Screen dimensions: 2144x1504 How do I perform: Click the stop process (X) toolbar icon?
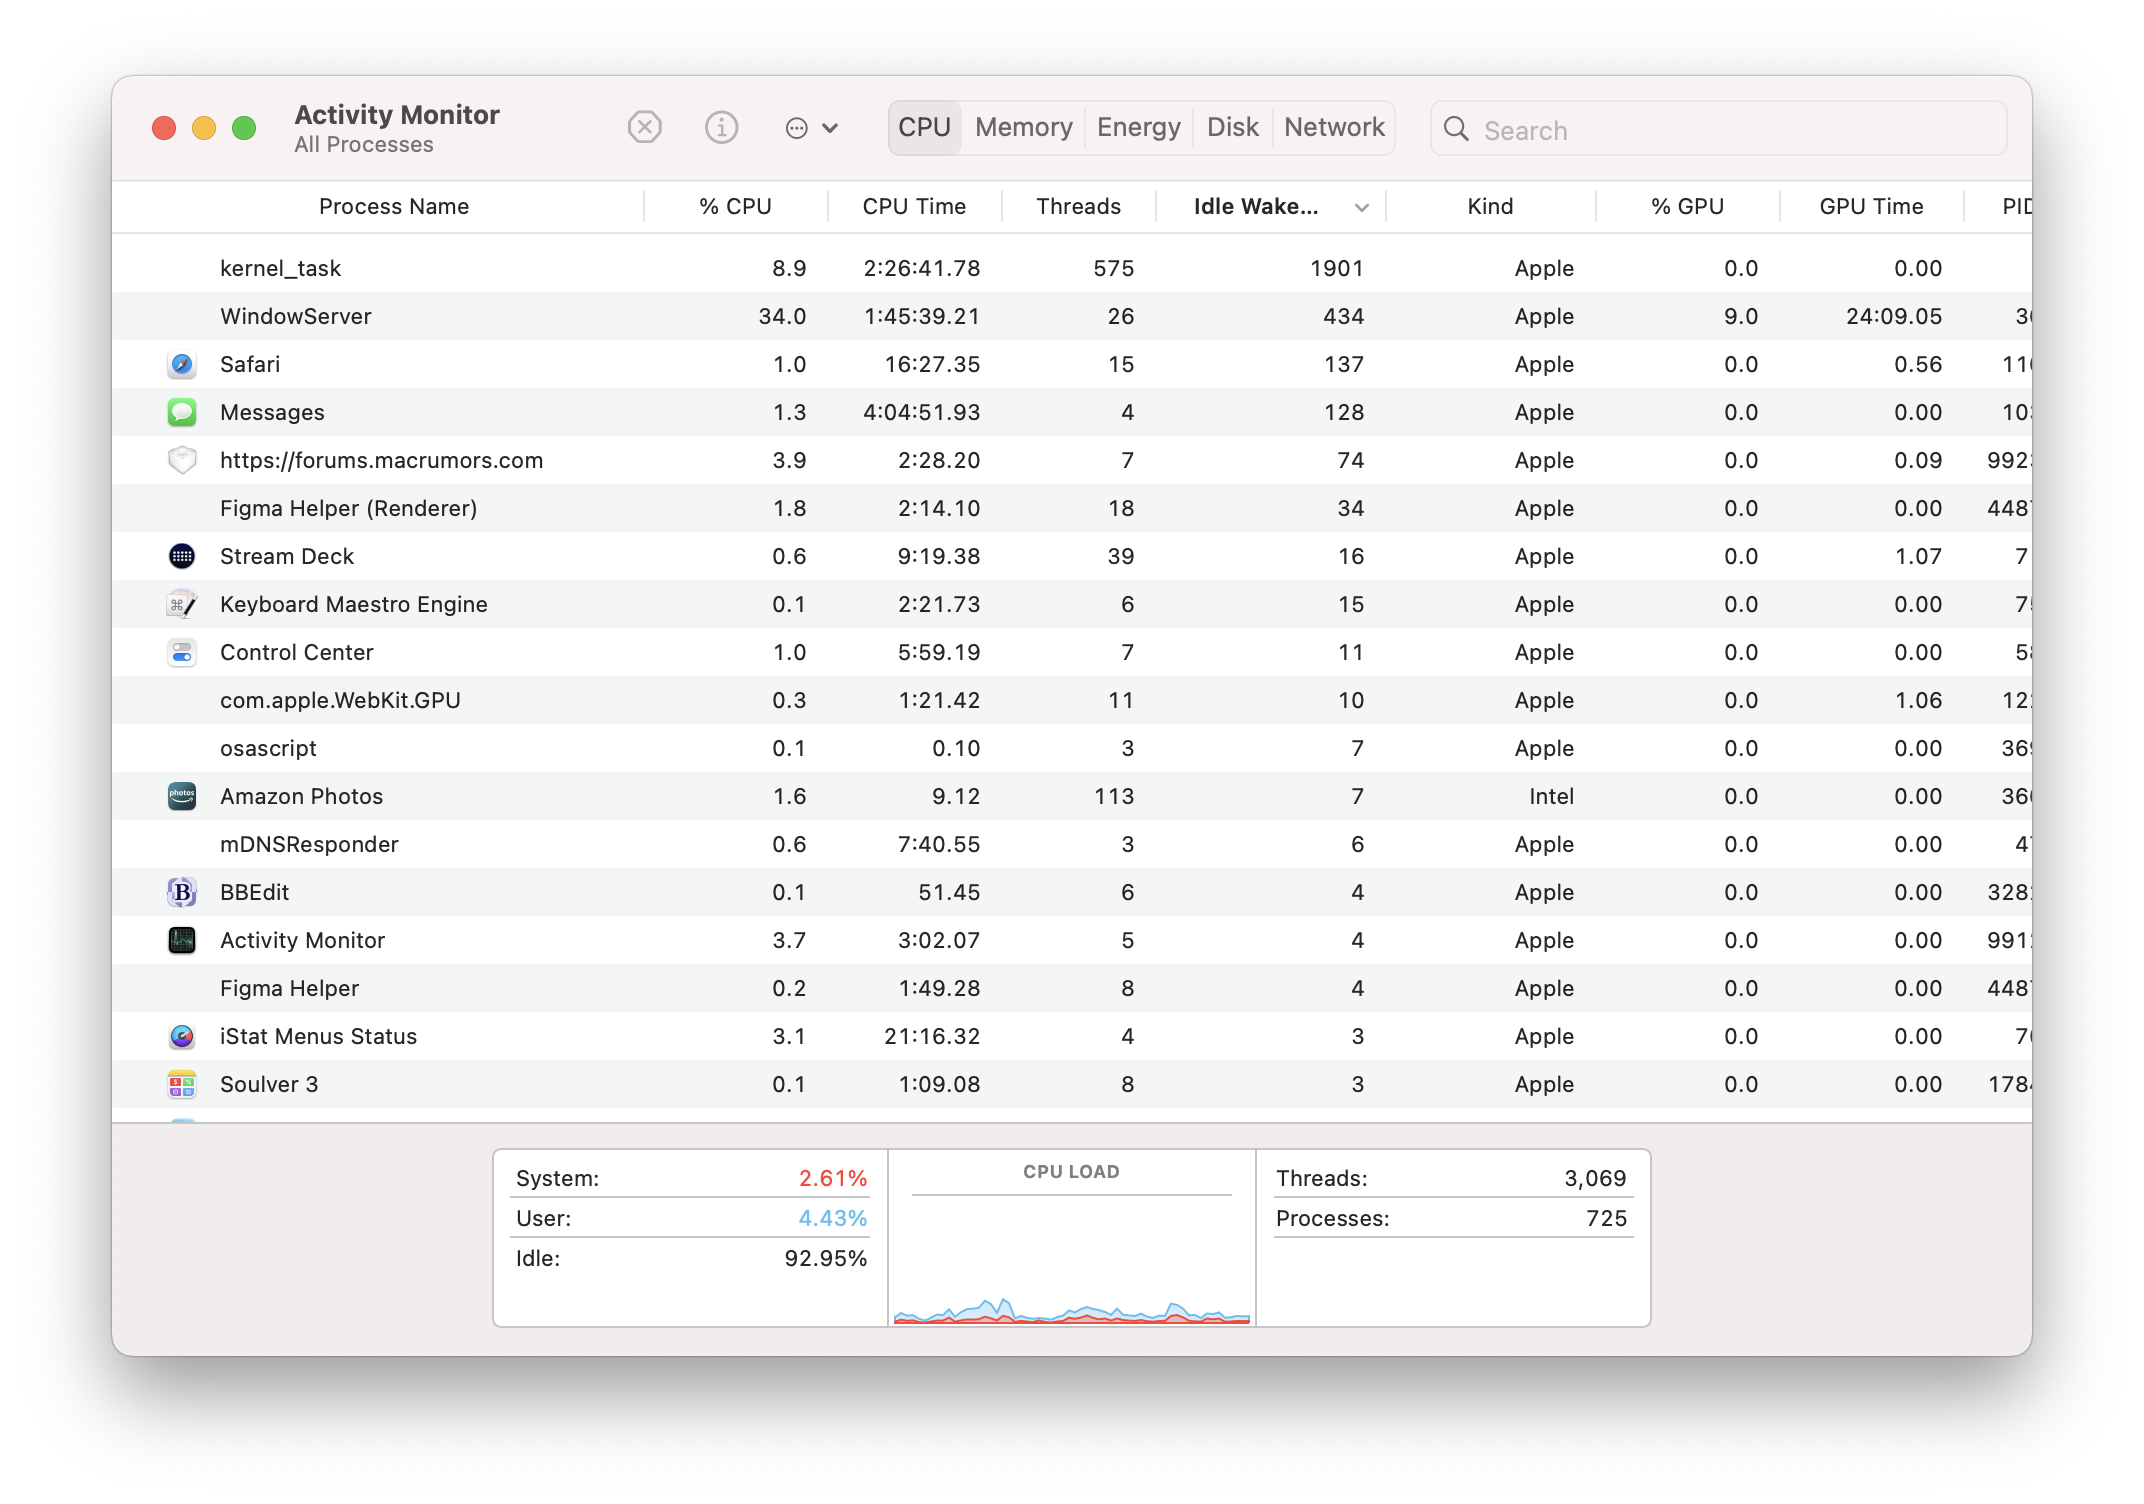tap(645, 128)
